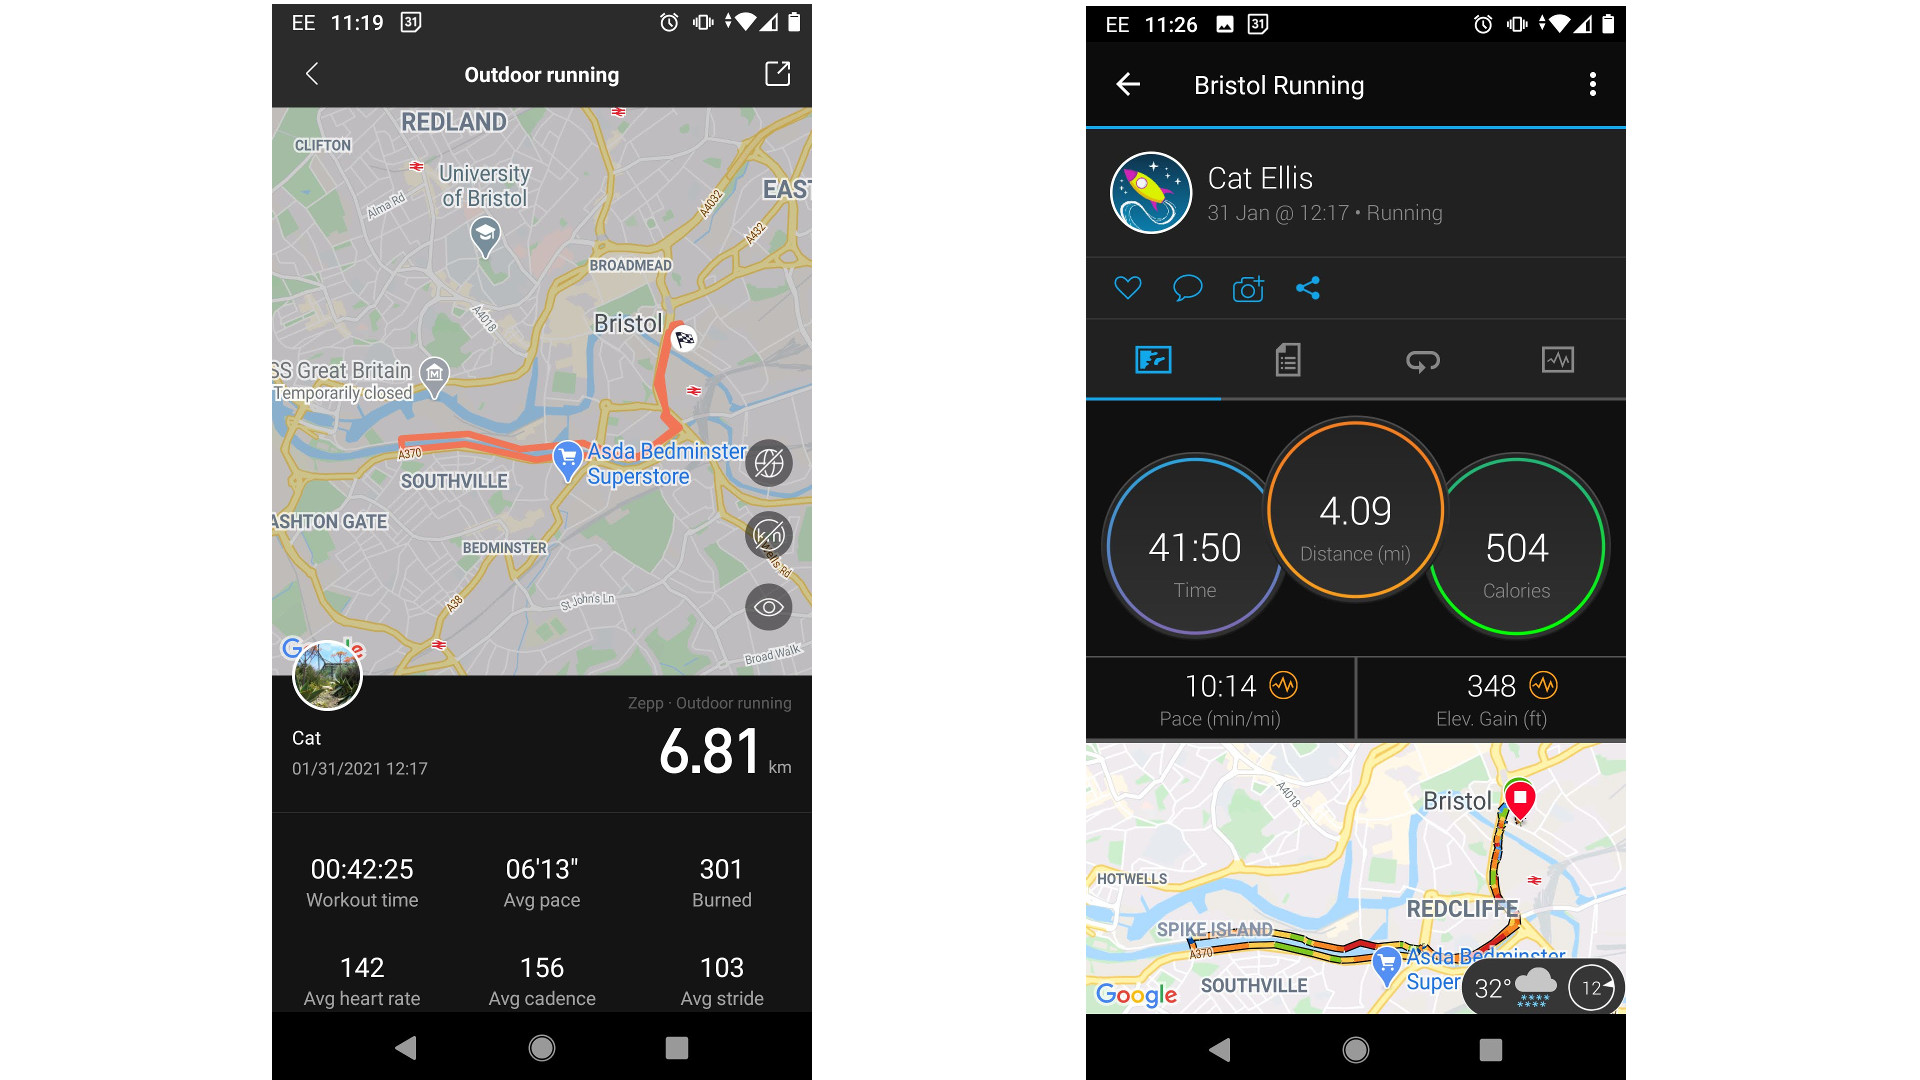This screenshot has height=1080, width=1920.
Task: Click back arrow on Zepp Outdoor running
Action: coord(311,75)
